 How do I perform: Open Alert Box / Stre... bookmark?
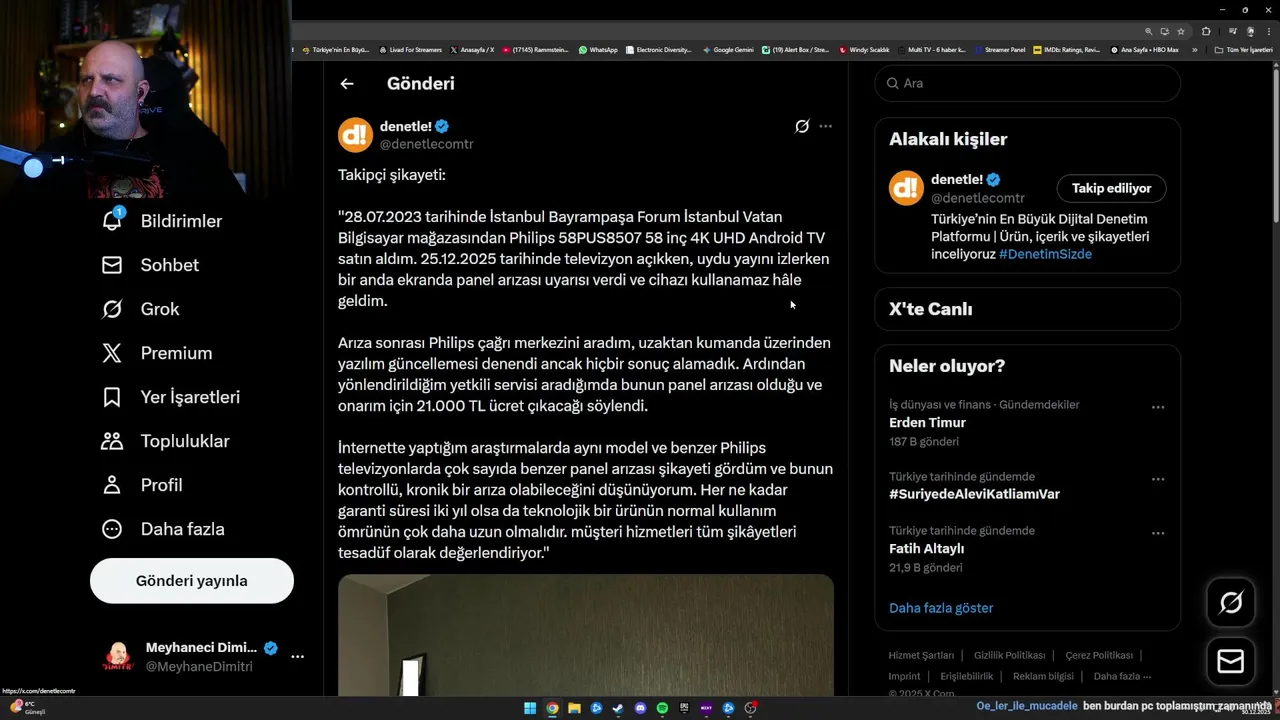click(795, 49)
